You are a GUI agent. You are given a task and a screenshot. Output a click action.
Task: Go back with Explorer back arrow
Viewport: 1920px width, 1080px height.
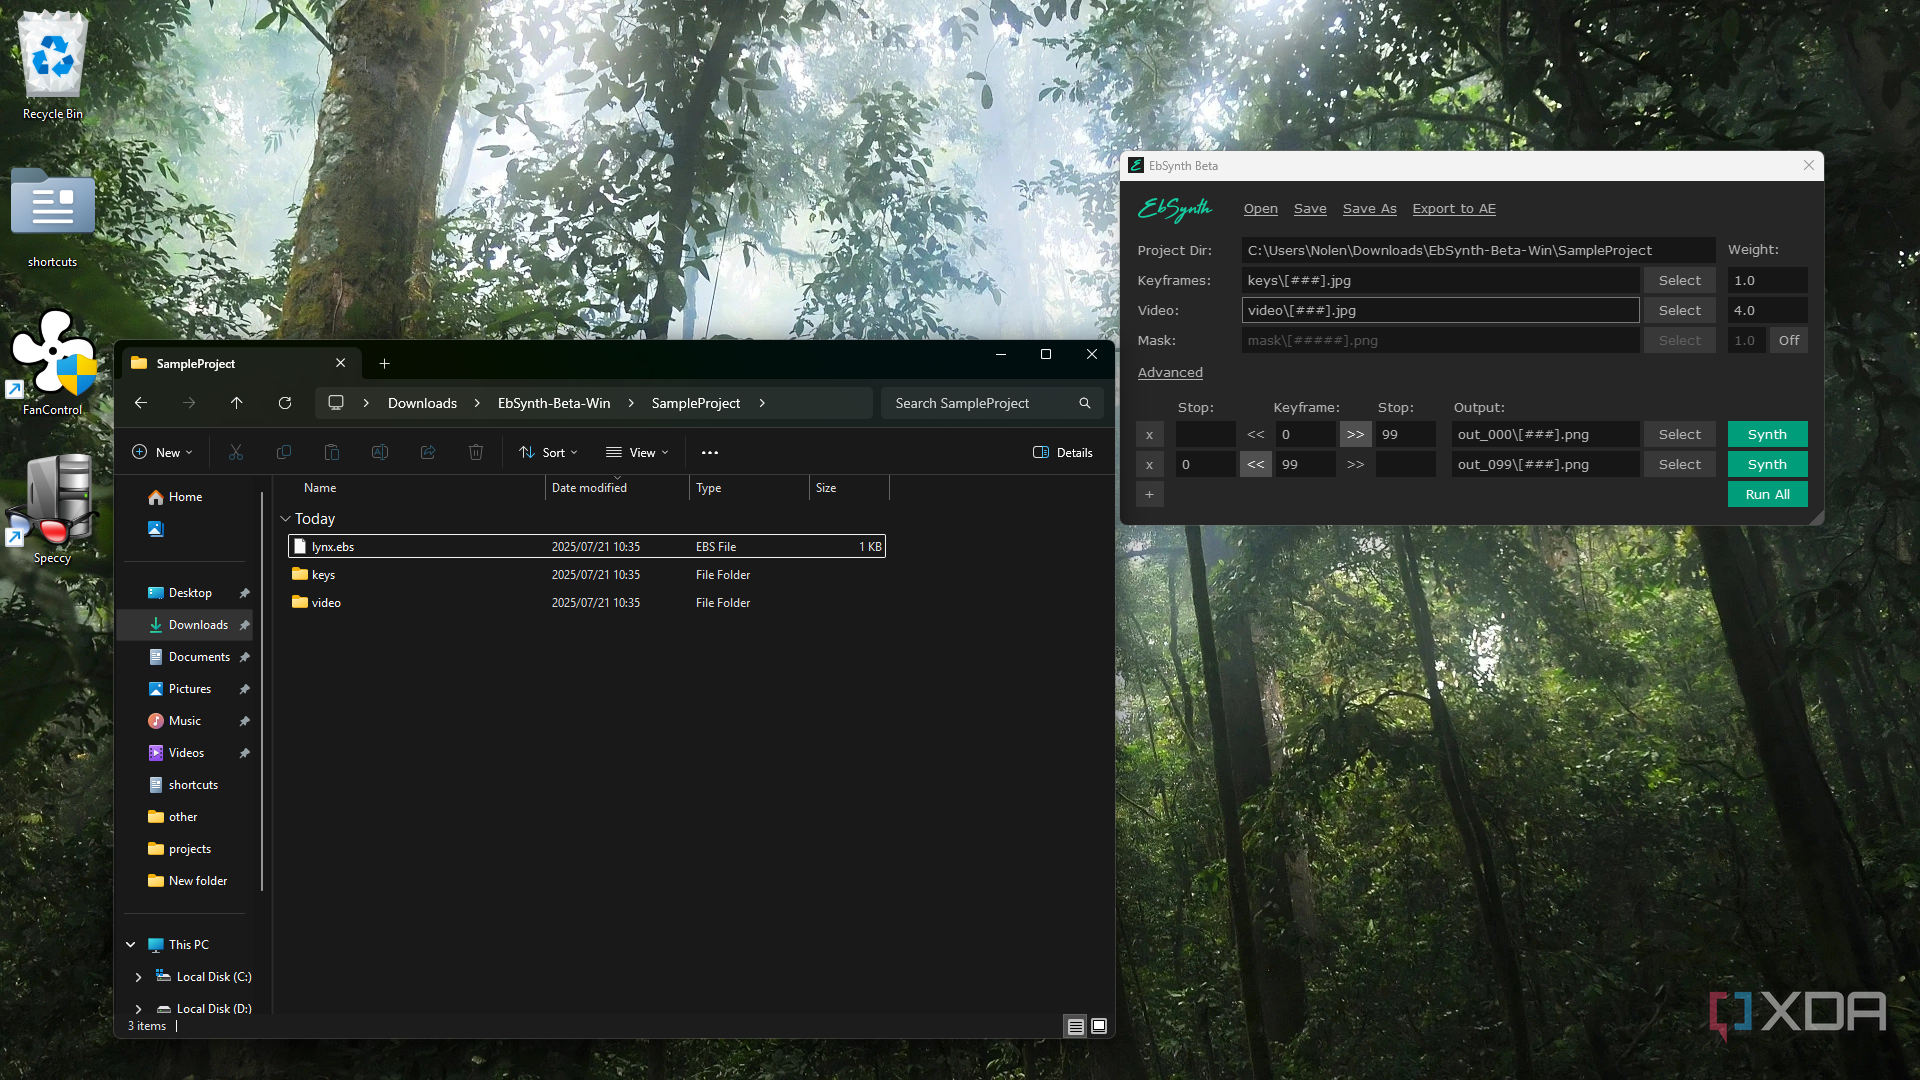(x=141, y=403)
